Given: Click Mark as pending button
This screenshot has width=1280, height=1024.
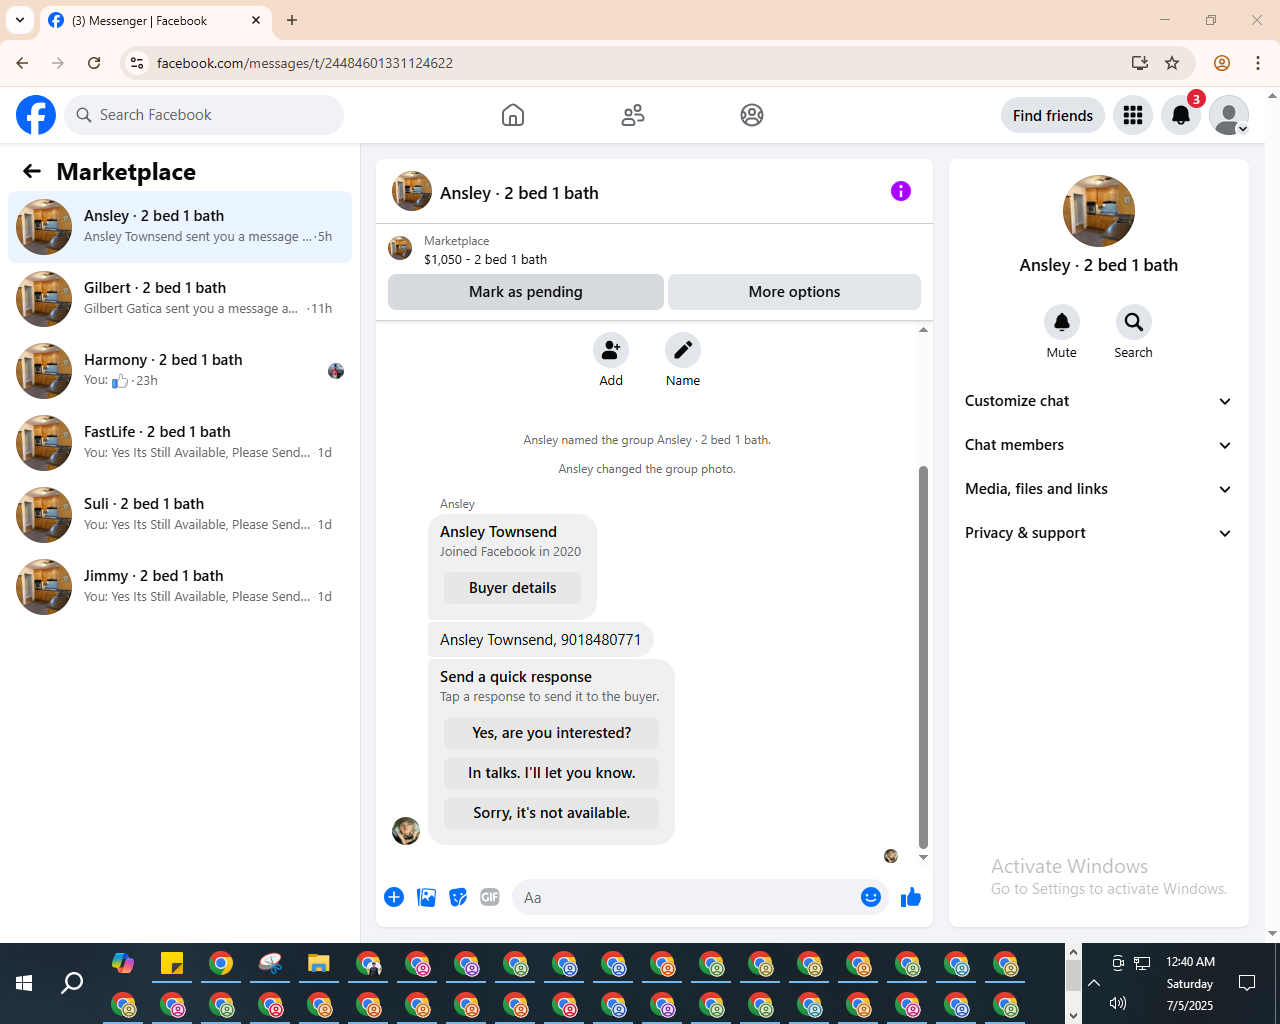Looking at the screenshot, I should [526, 292].
